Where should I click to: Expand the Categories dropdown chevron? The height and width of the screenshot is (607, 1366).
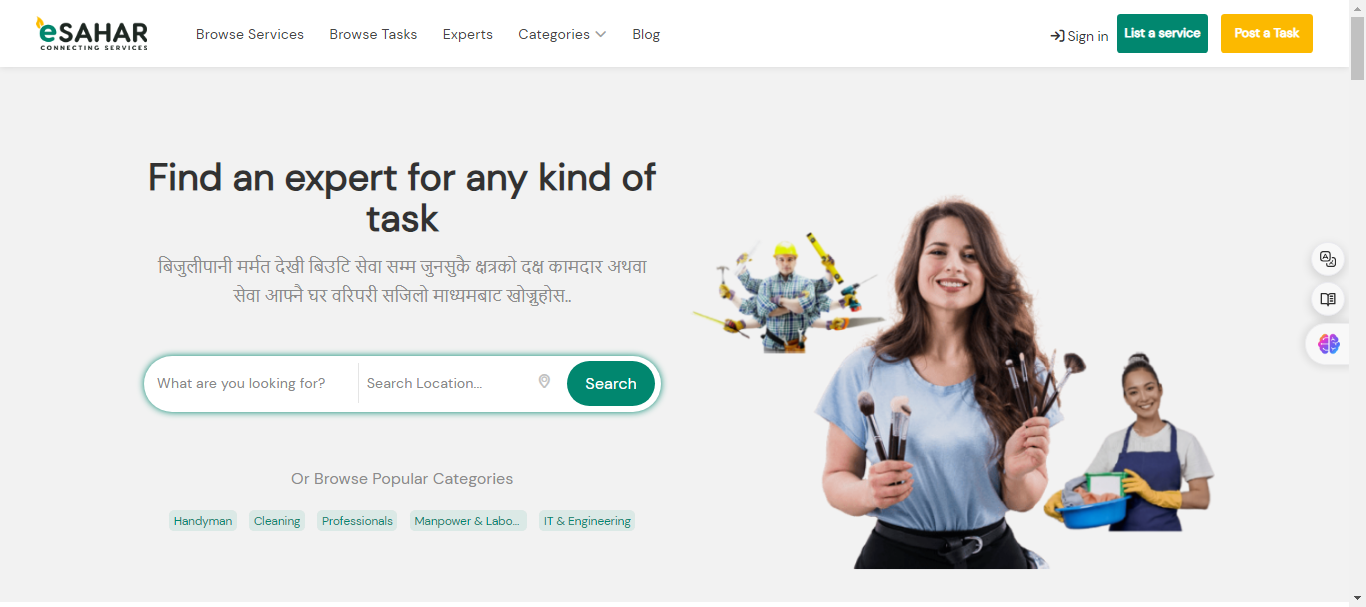pyautogui.click(x=600, y=34)
